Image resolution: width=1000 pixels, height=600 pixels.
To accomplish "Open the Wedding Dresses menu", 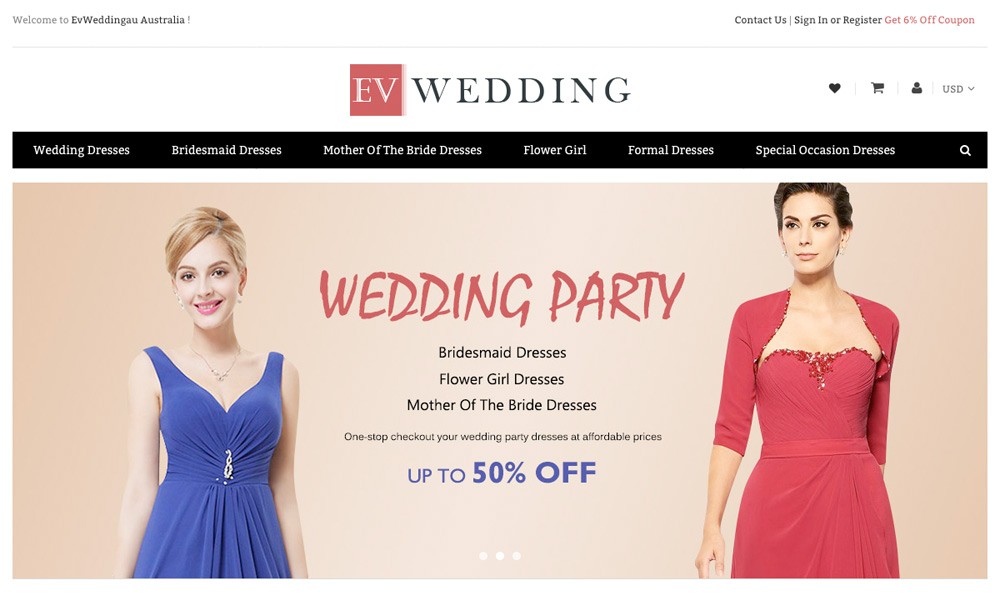I will click(81, 150).
